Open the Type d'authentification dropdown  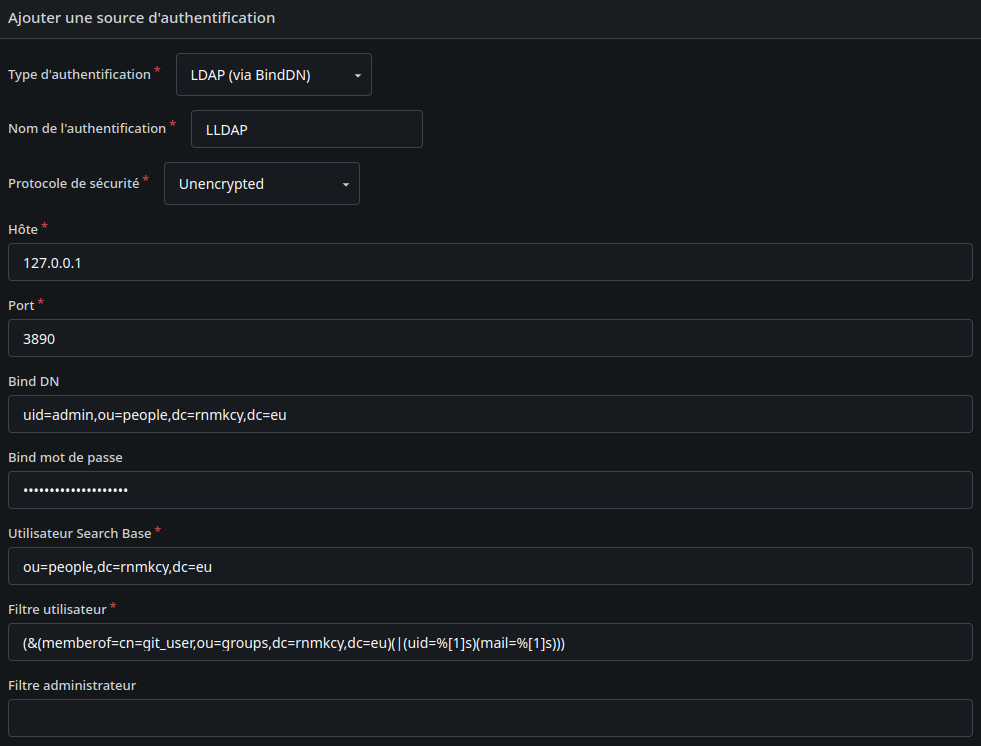click(x=272, y=75)
